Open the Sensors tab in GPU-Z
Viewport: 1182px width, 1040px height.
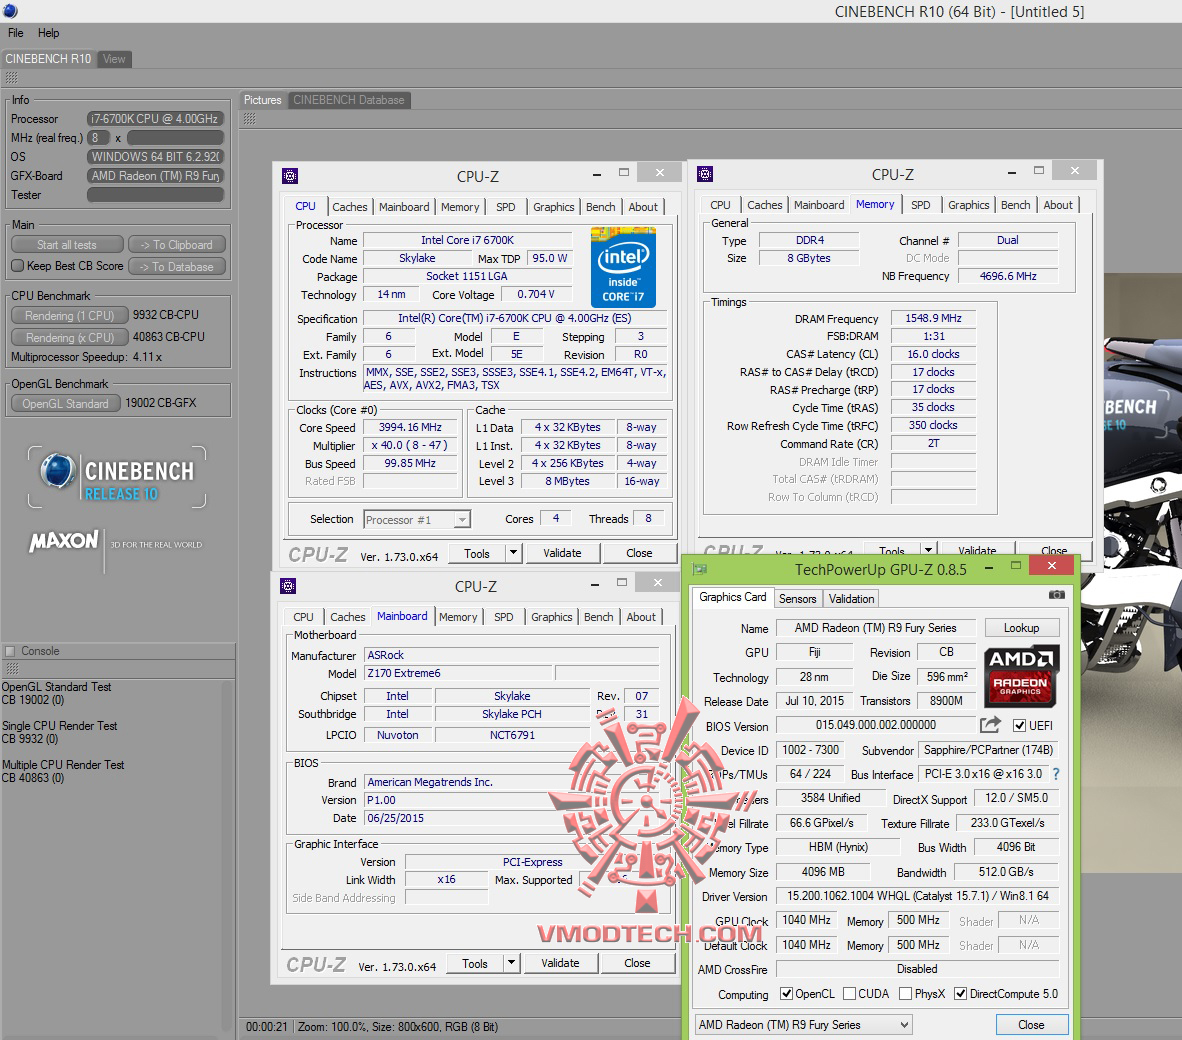pos(798,598)
